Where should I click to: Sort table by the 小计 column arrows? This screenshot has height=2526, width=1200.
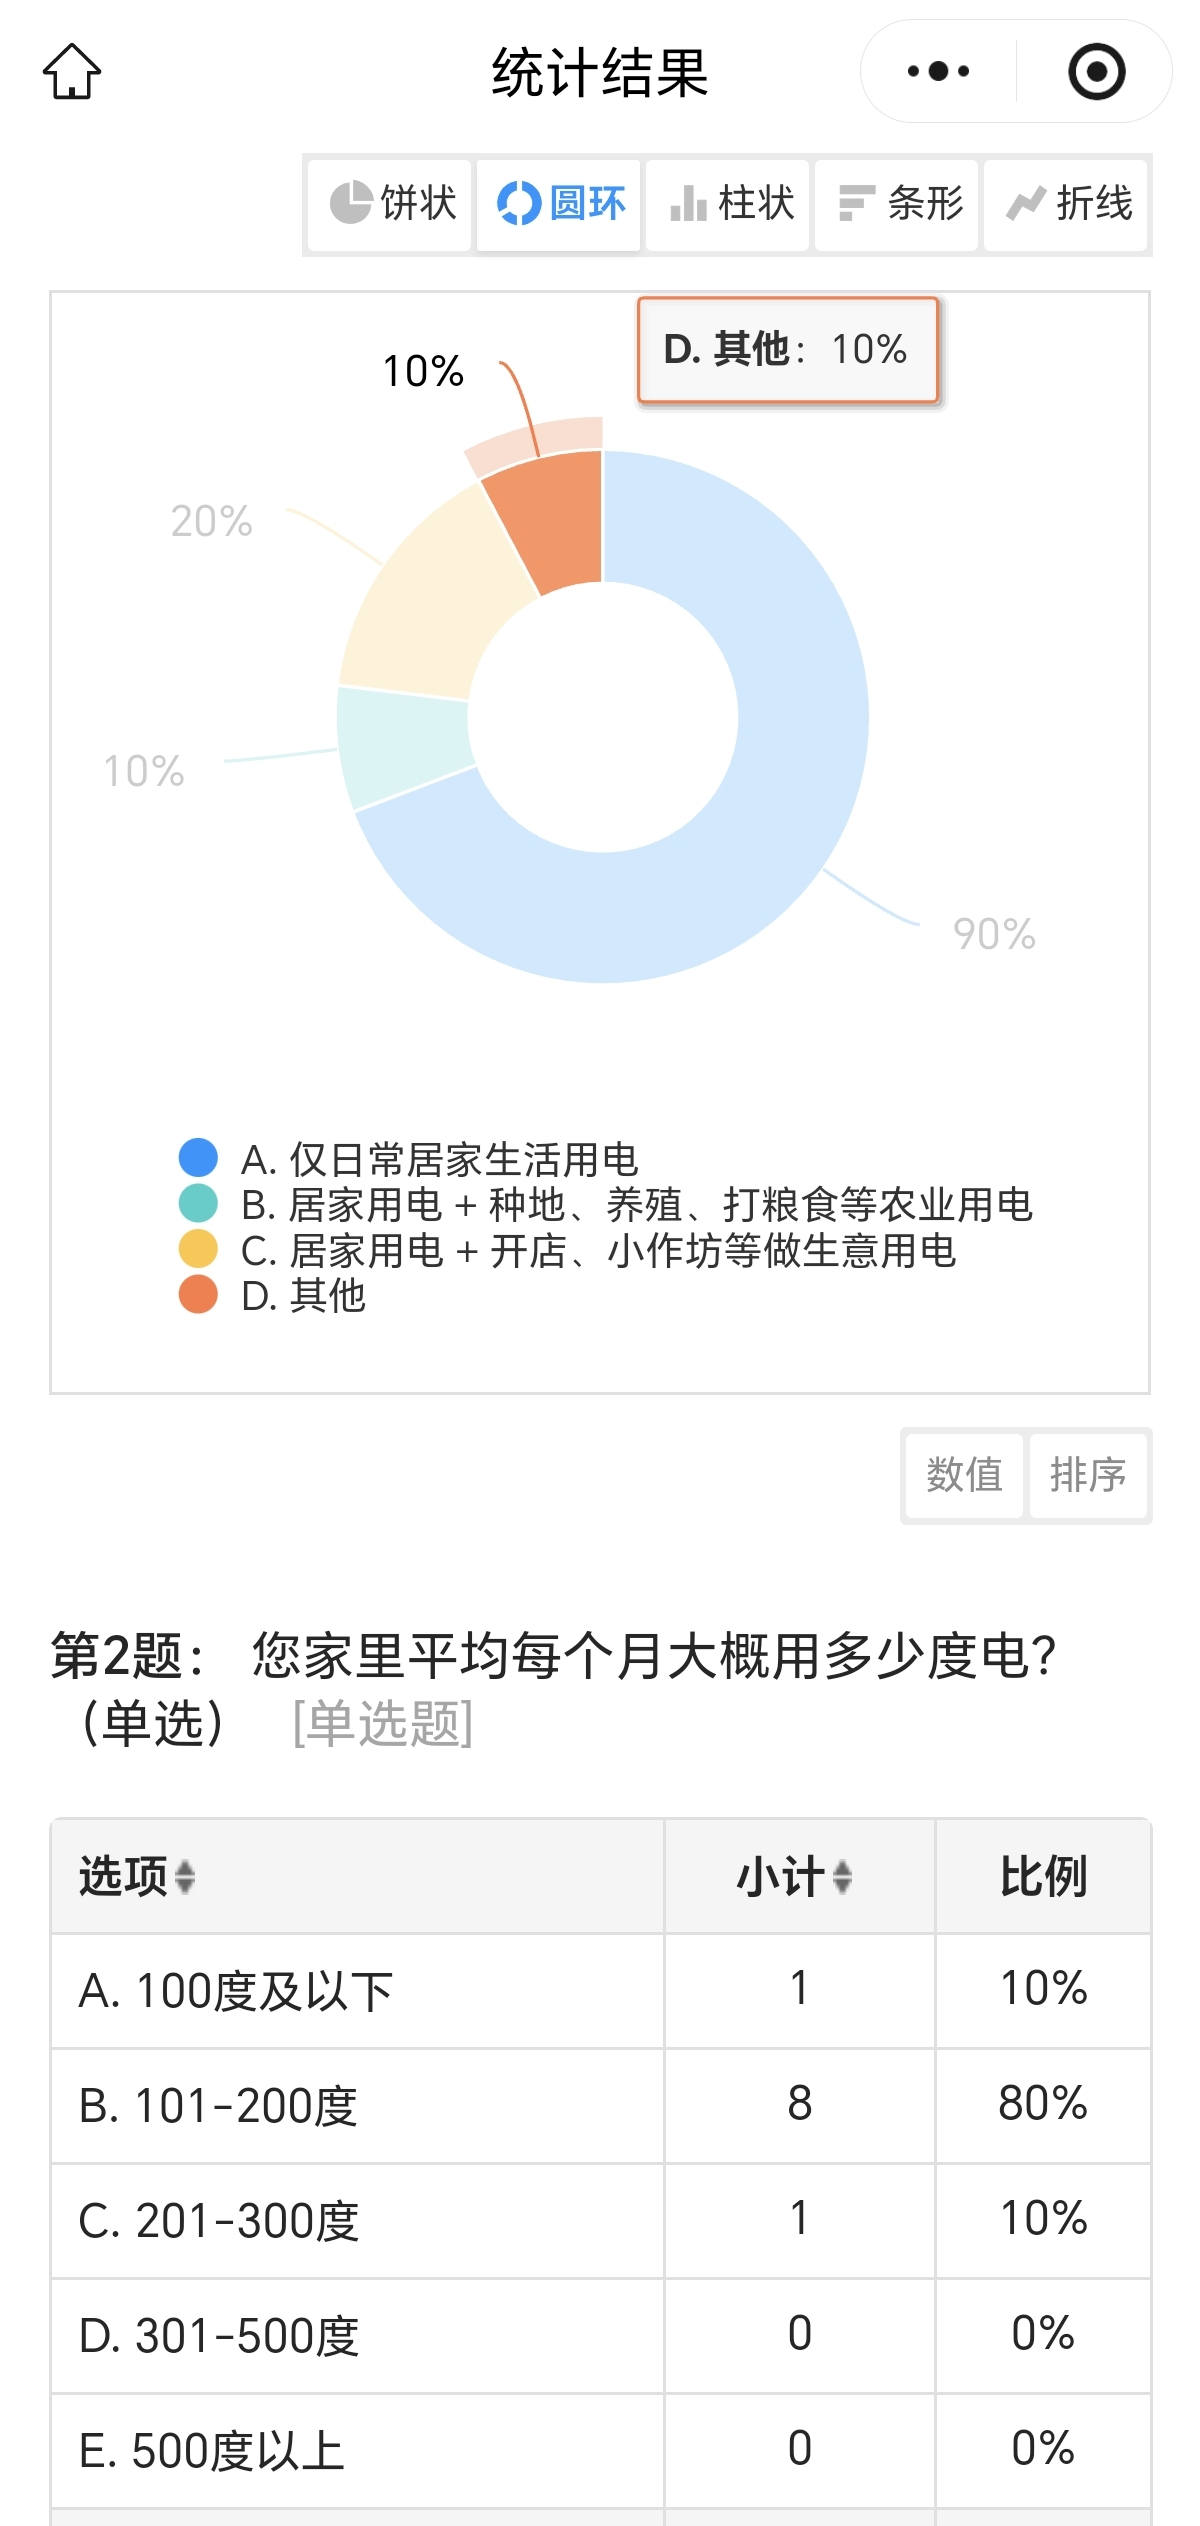point(842,1877)
